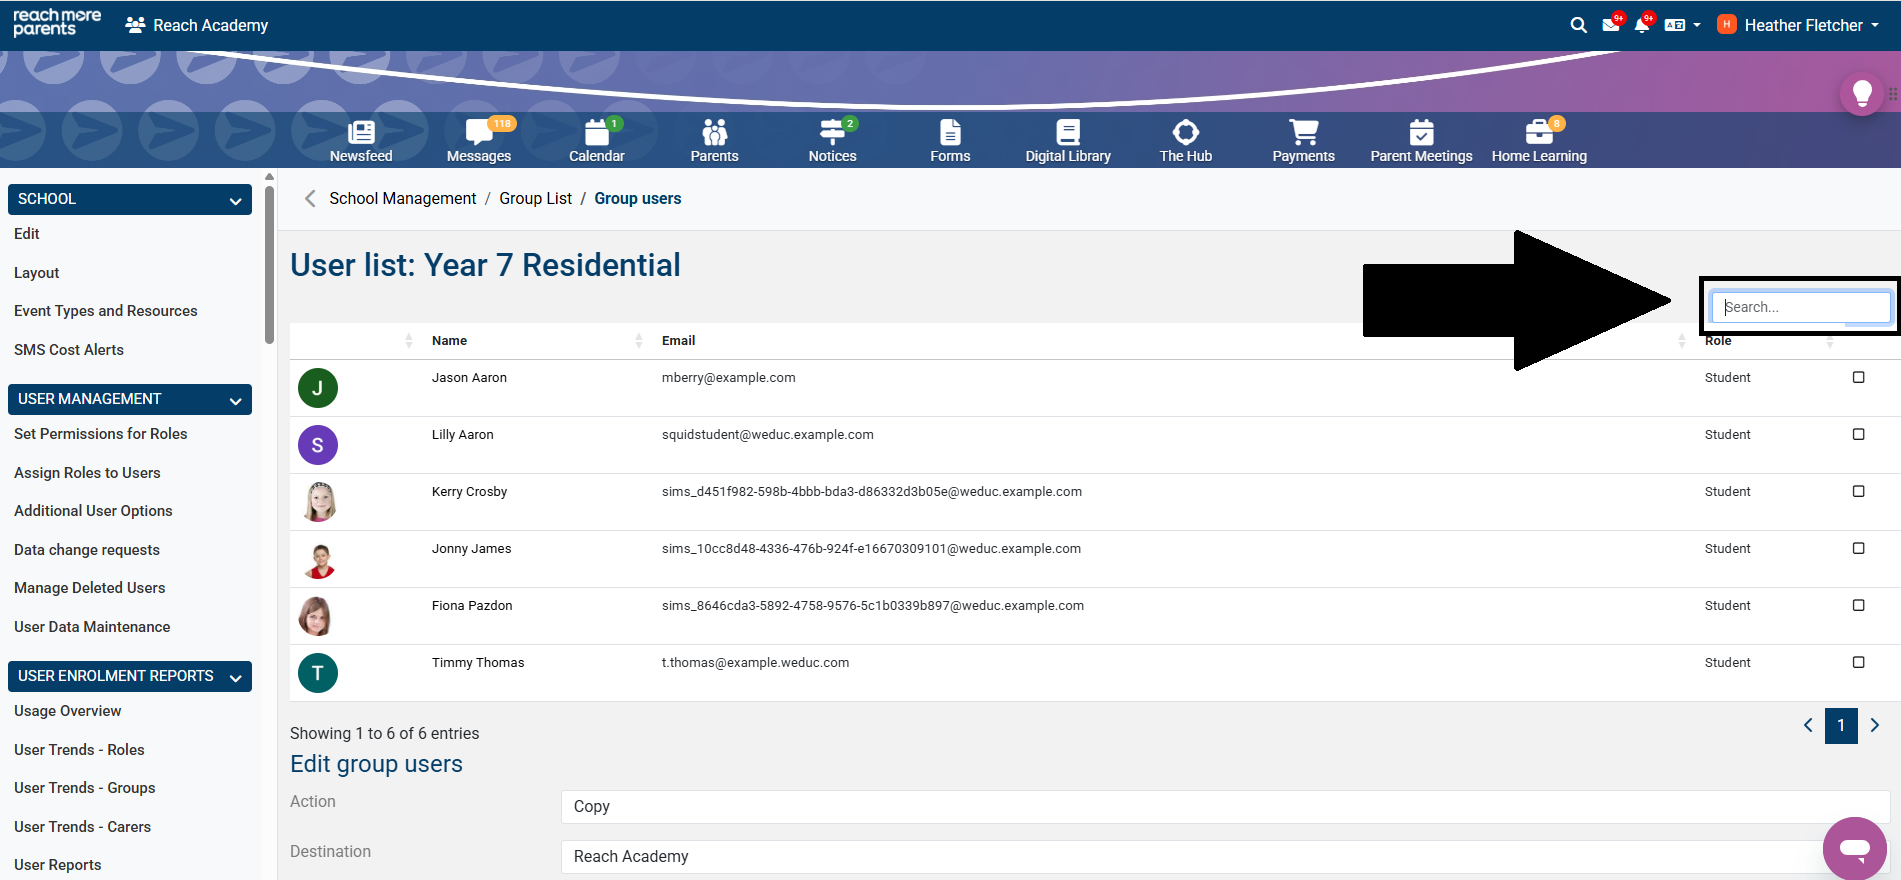Click the lightbulb tips icon

pyautogui.click(x=1861, y=94)
